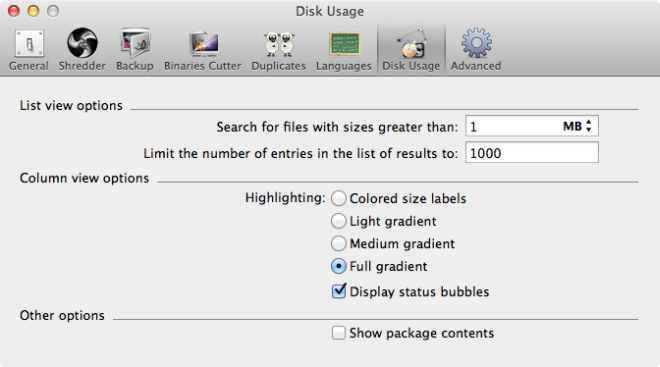
Task: Open the Backup safe icon
Action: pyautogui.click(x=135, y=43)
